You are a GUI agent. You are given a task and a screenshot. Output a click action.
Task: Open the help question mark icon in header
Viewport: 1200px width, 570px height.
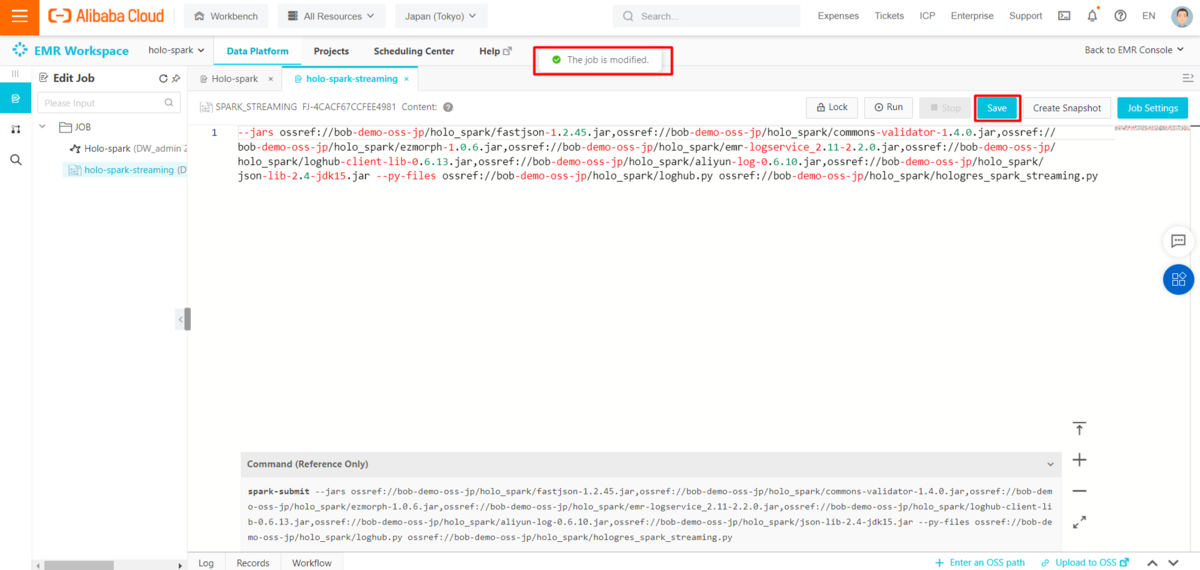pos(1120,16)
